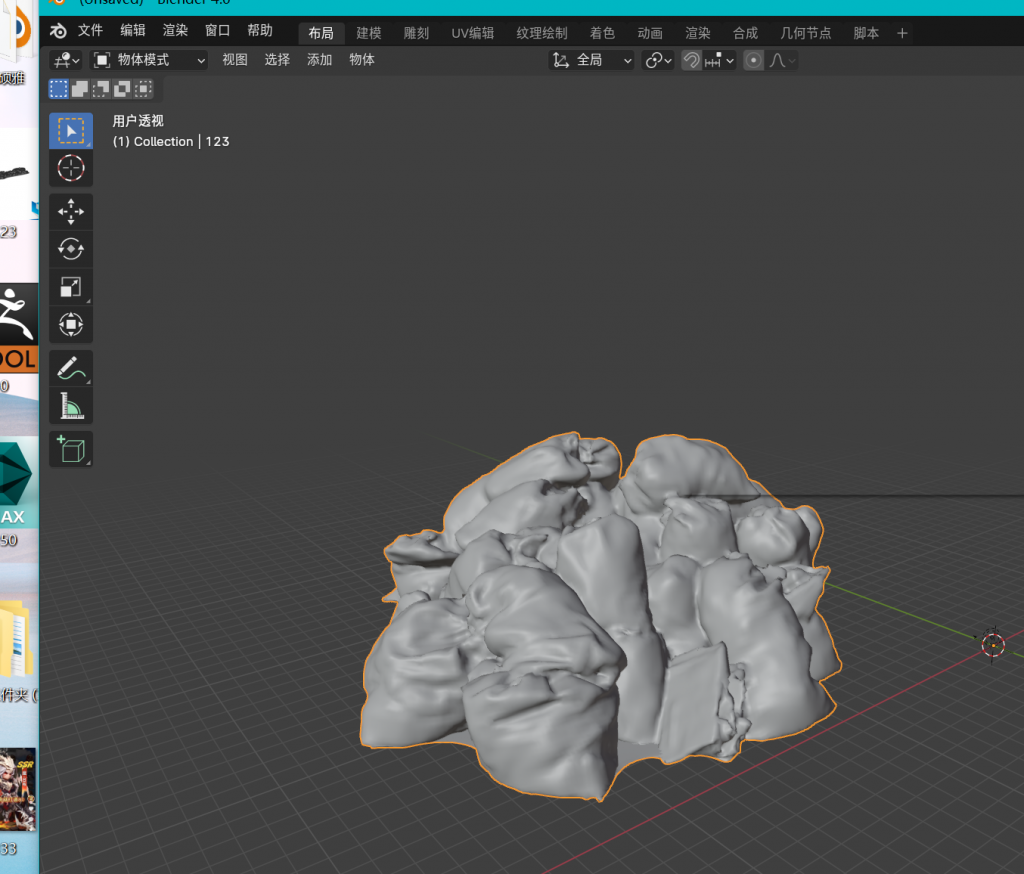Open the 物体模式 mode dropdown
Viewport: 1024px width, 874px height.
(x=149, y=61)
